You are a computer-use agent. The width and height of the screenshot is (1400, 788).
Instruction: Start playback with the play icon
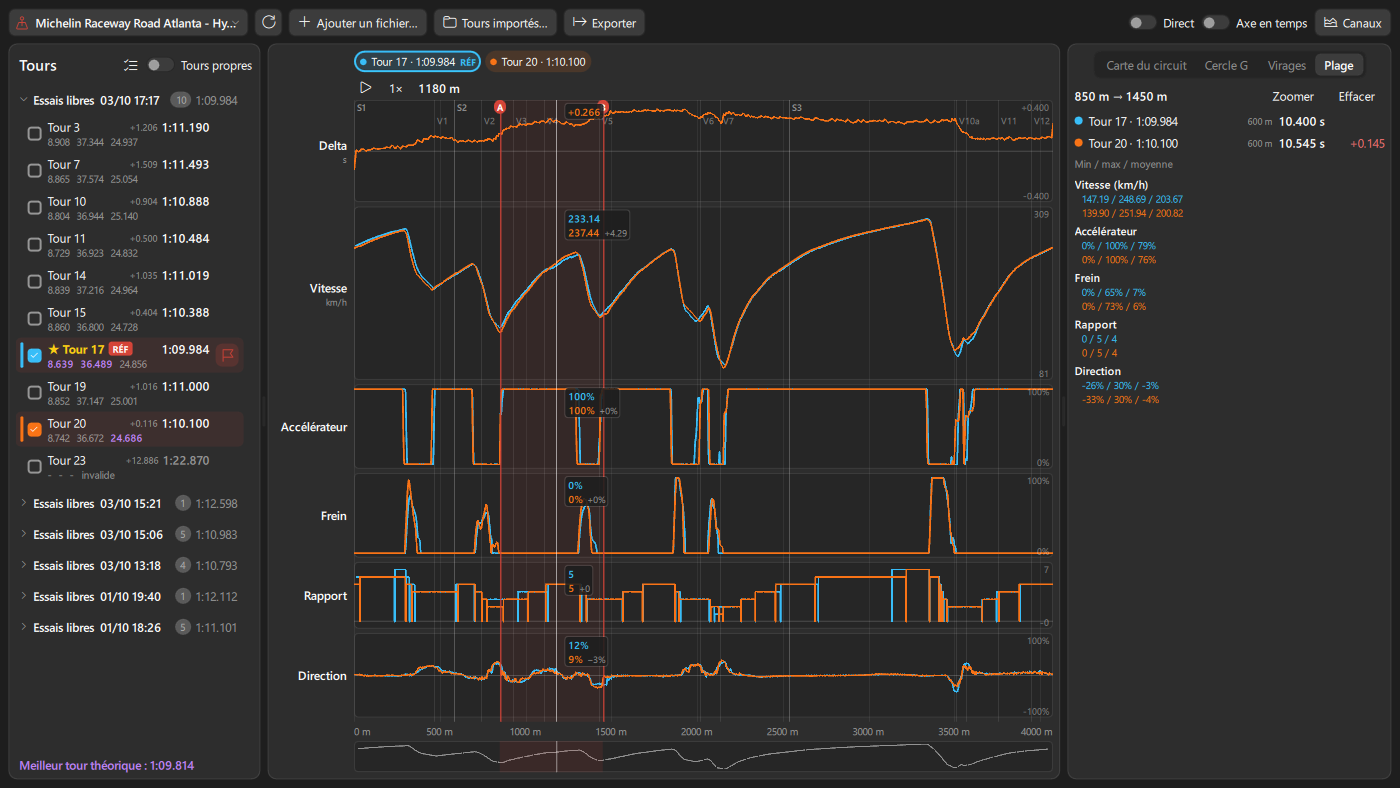tap(366, 88)
